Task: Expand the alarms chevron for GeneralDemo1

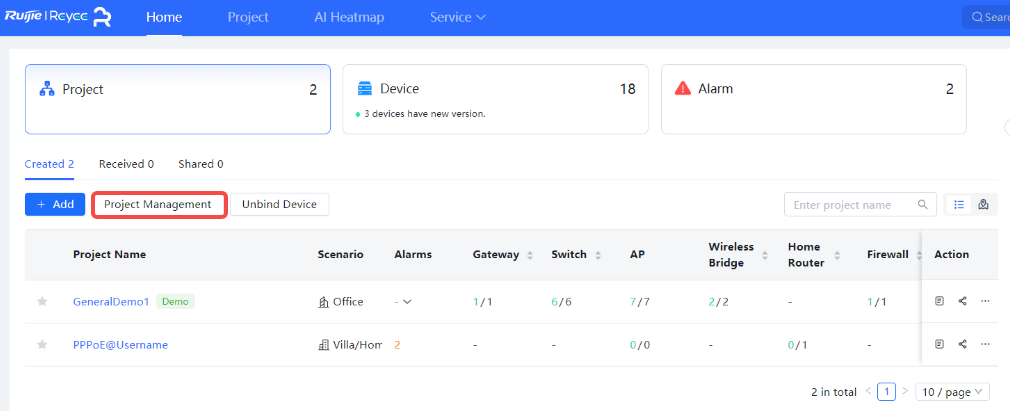Action: click(x=407, y=302)
